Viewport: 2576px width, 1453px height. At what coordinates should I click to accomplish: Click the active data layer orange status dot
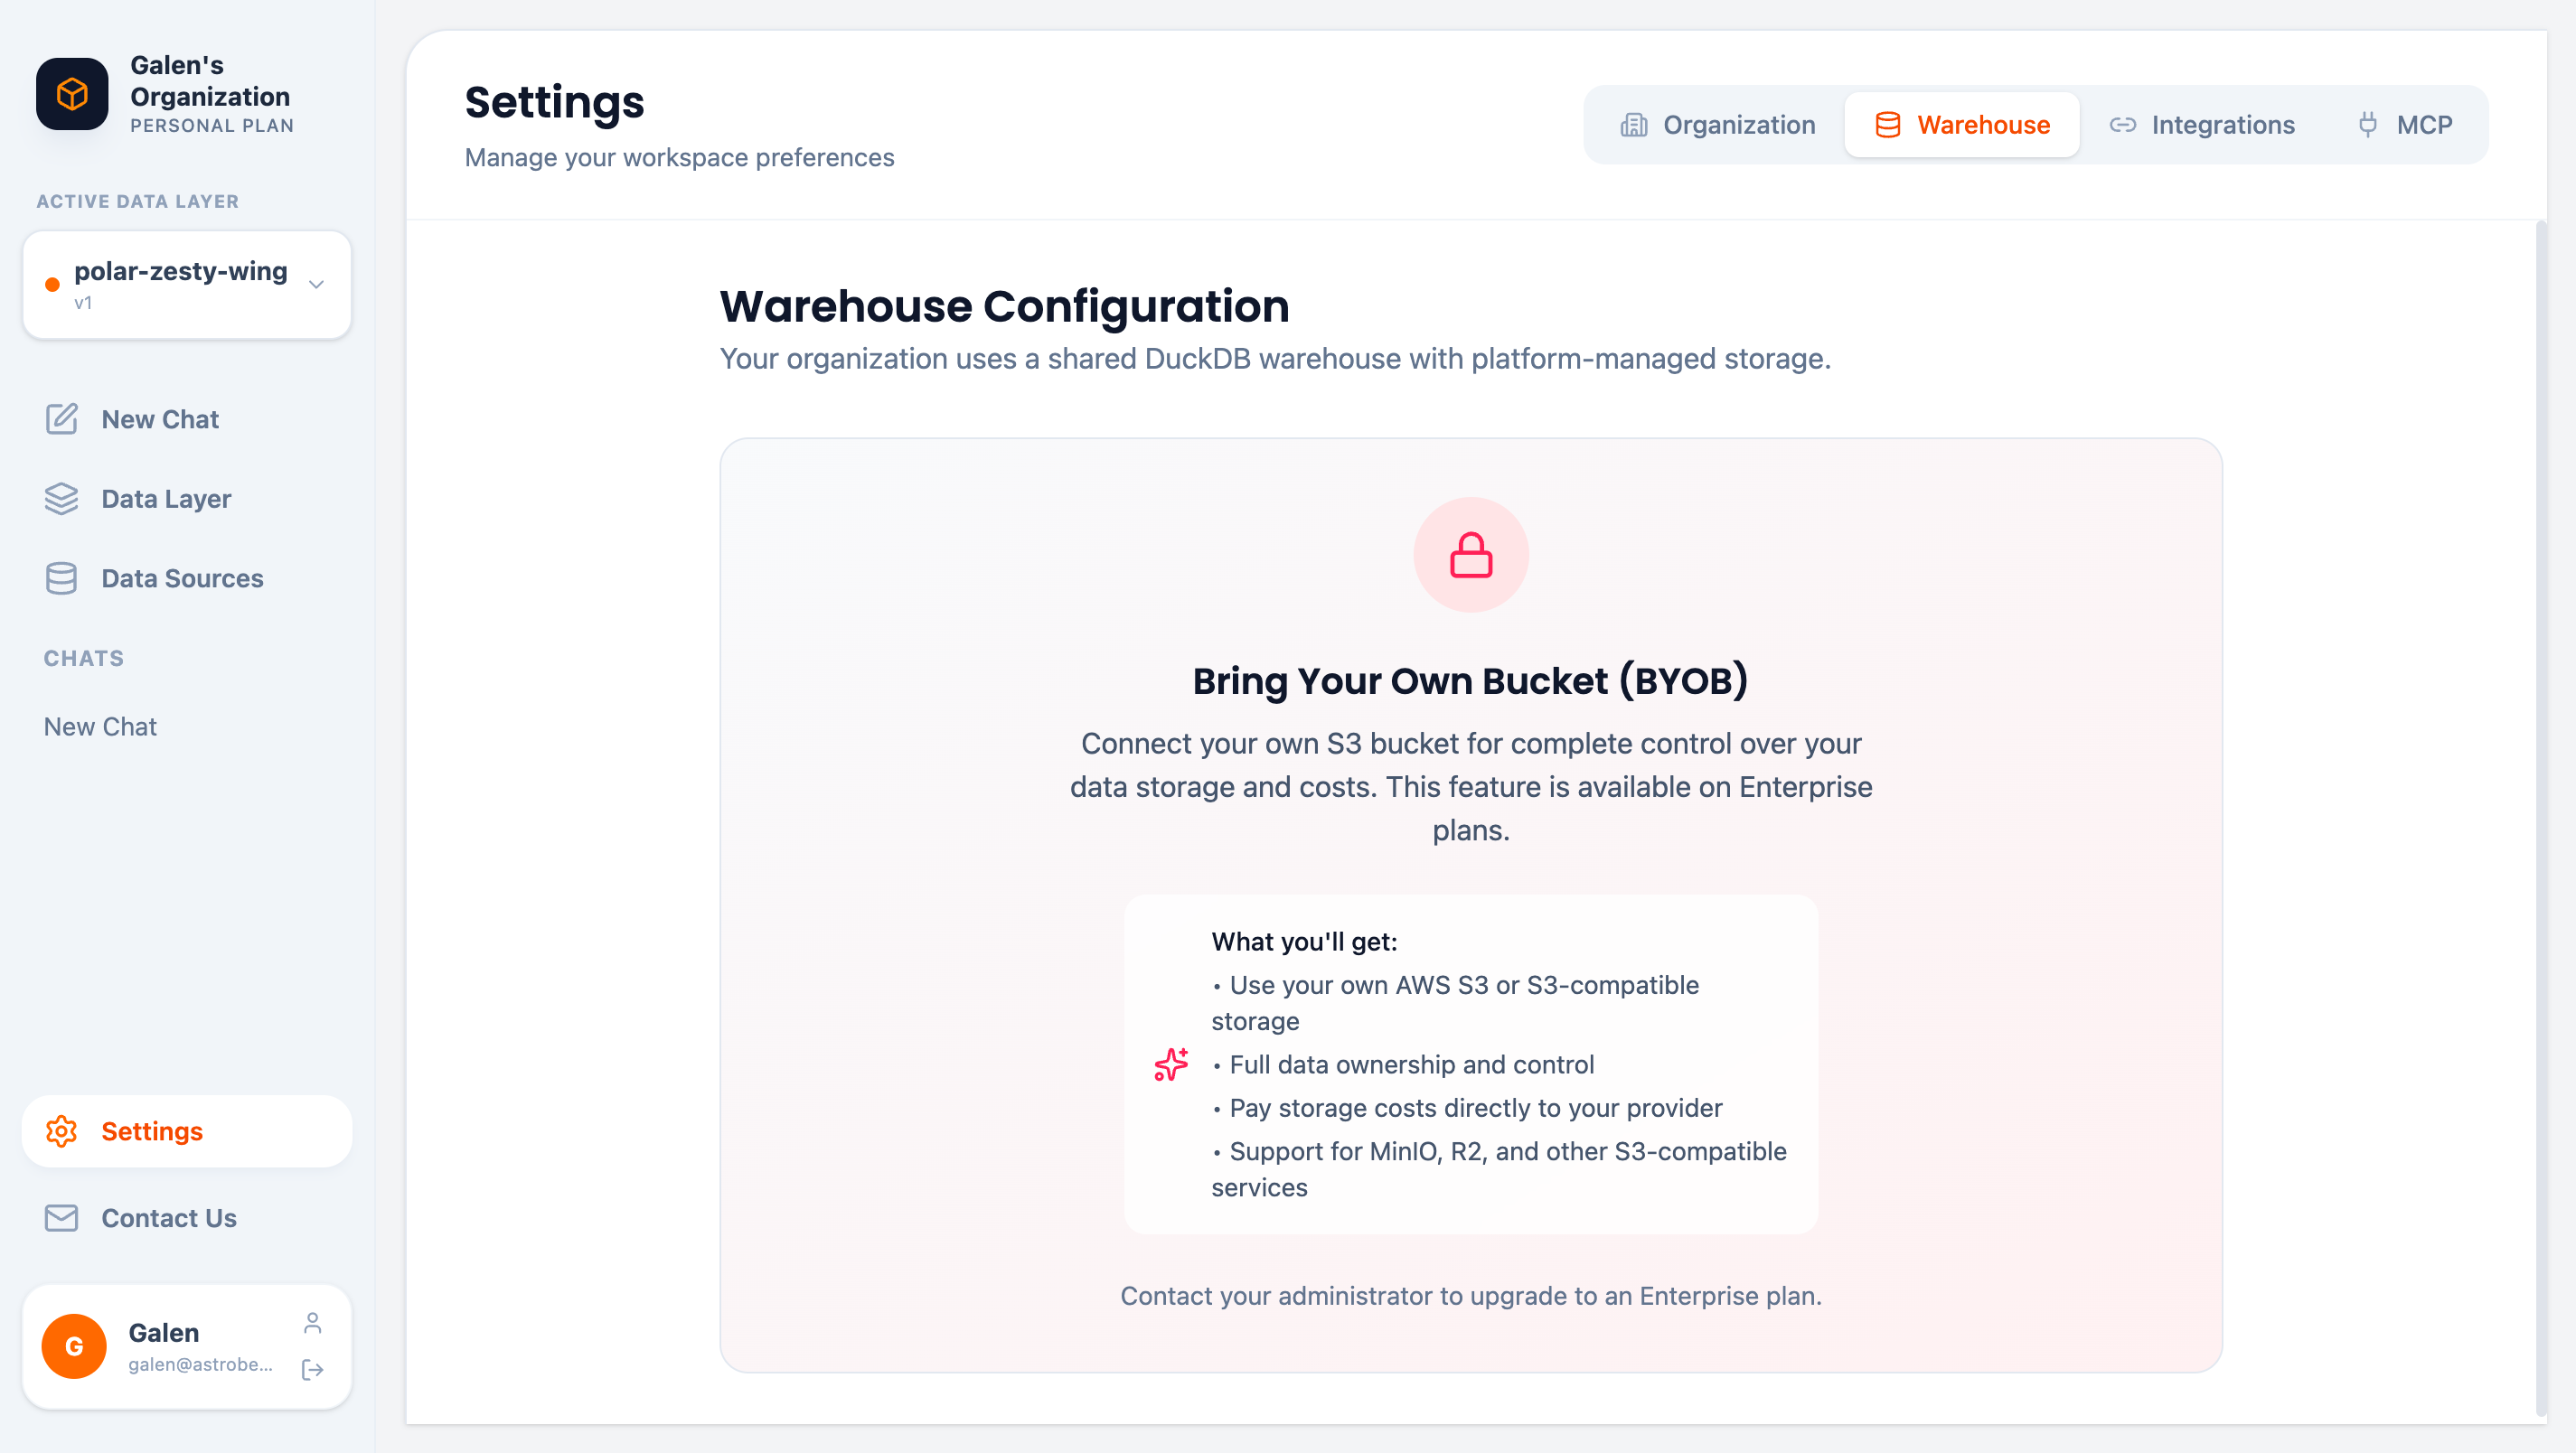click(x=53, y=285)
